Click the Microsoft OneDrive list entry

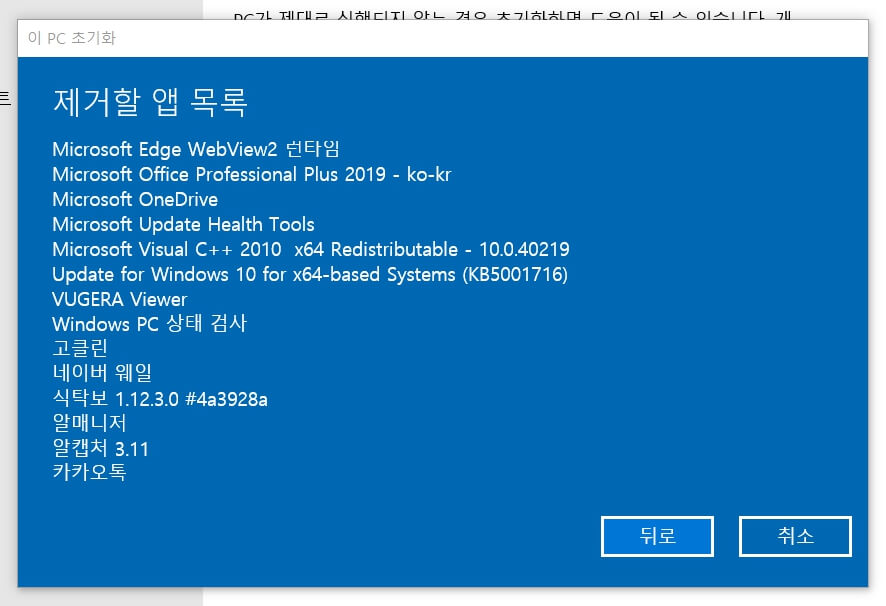point(134,199)
